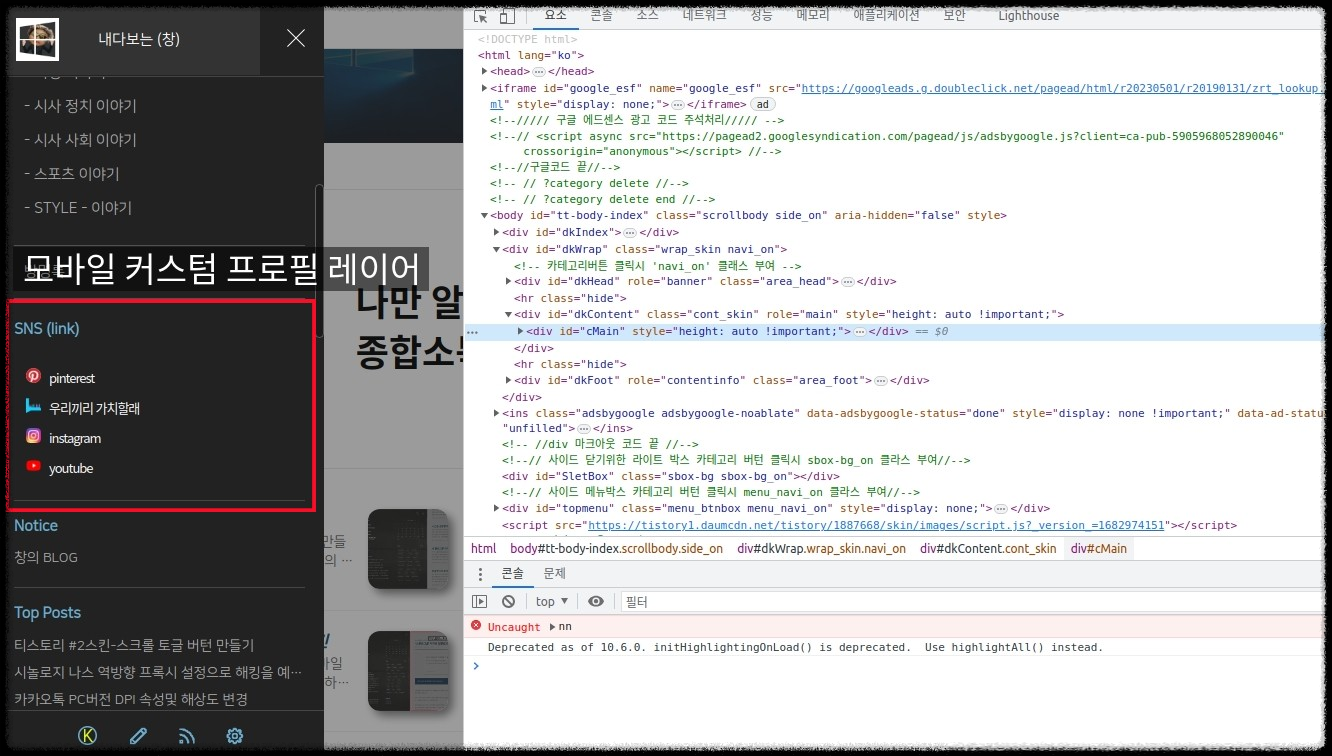The height and width of the screenshot is (756, 1332).
Task: Expand the dkIndex div node
Action: pos(497,232)
